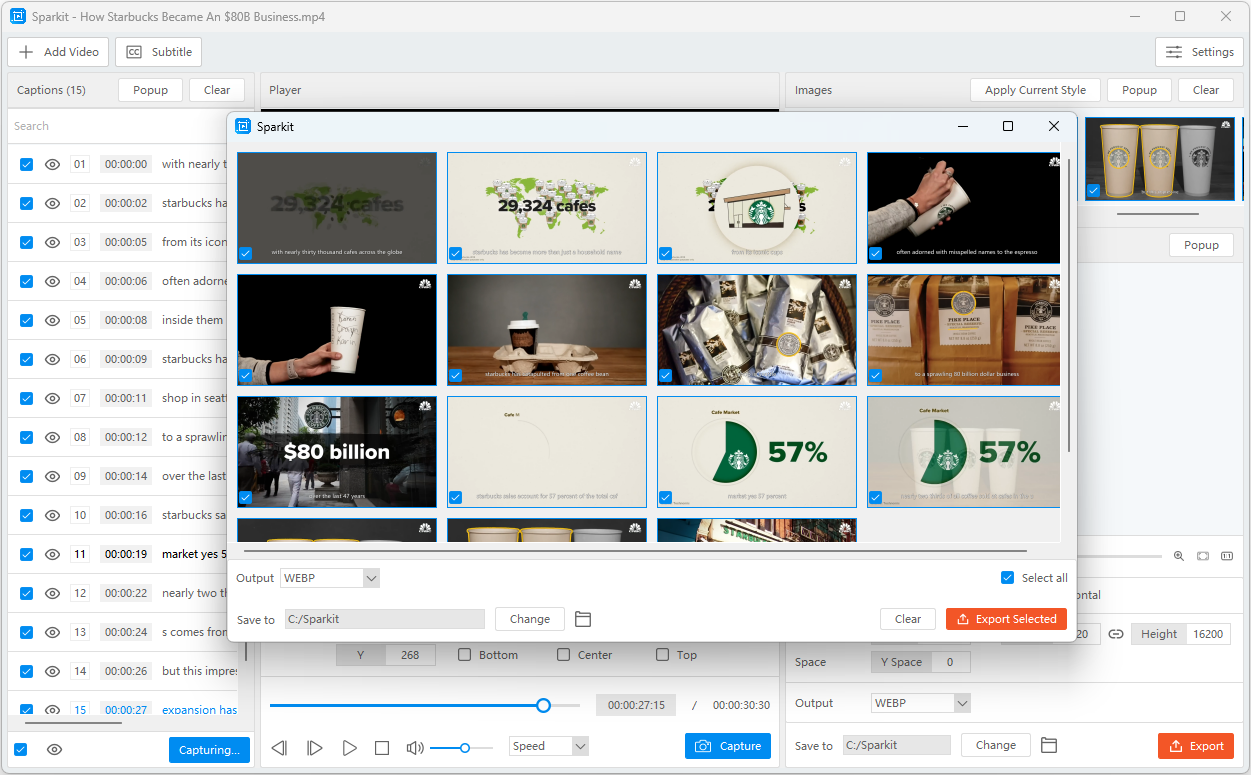Toggle master checkbox below captions list

coord(21,749)
